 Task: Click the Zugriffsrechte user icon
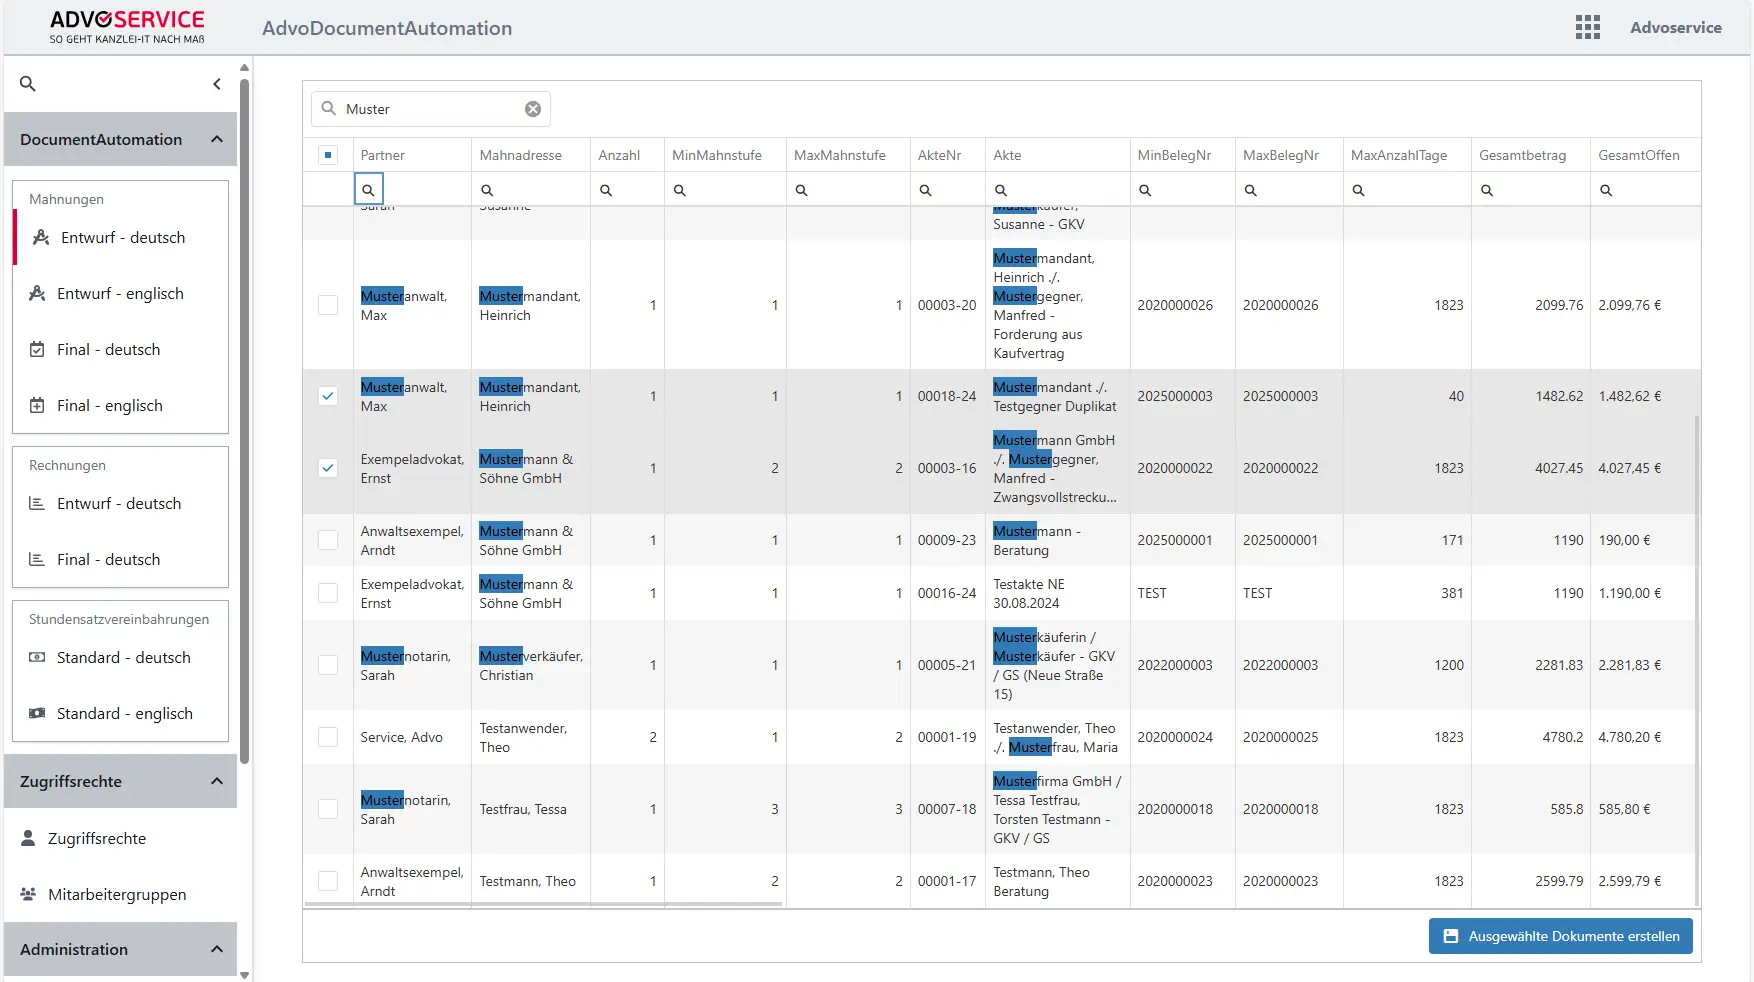click(27, 838)
